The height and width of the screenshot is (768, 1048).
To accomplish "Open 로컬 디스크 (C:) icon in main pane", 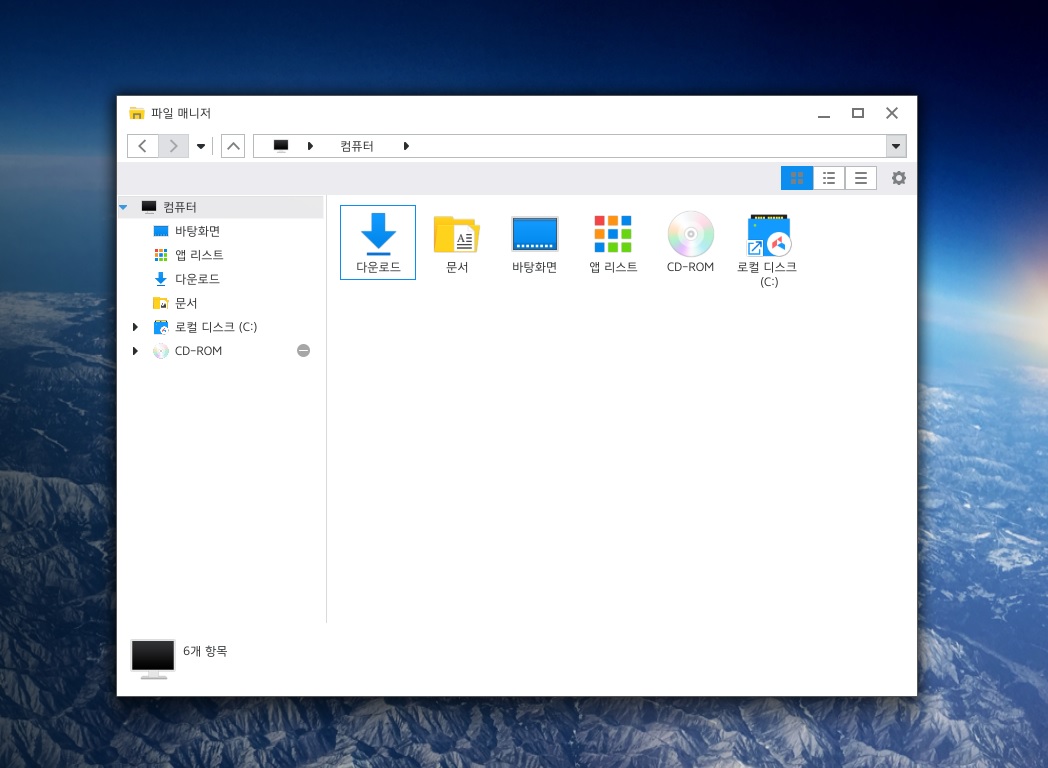I will pos(768,250).
